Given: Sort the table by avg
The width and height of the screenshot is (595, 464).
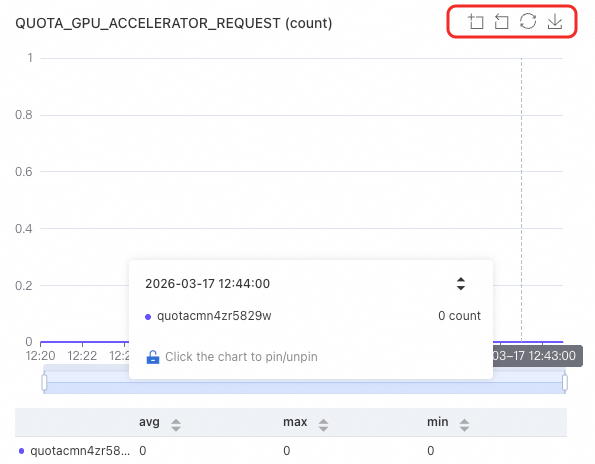Looking at the screenshot, I should pos(176,425).
